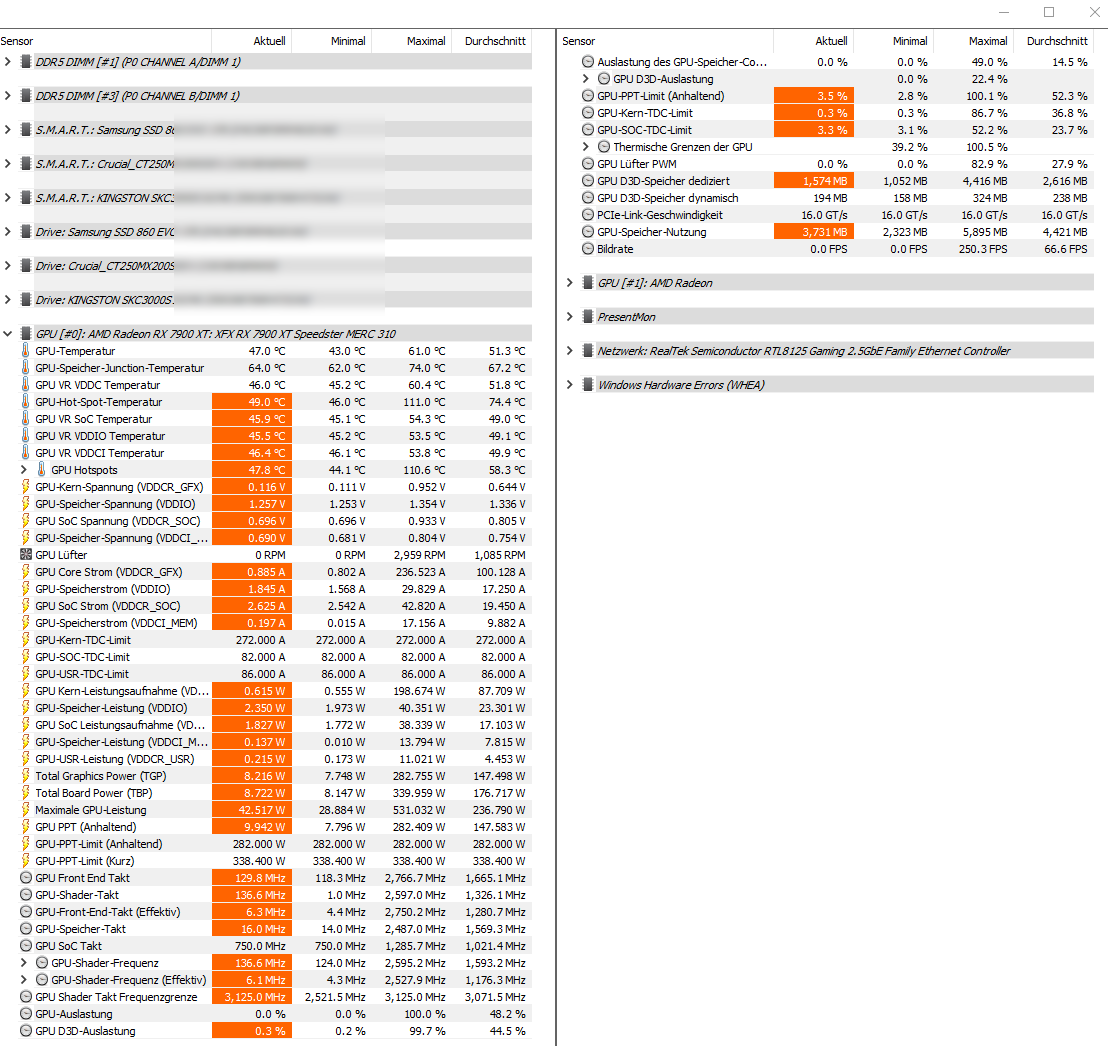1108x1046 pixels.
Task: Select Auslastung des GPU-Speicher-Co… row
Action: pos(827,61)
